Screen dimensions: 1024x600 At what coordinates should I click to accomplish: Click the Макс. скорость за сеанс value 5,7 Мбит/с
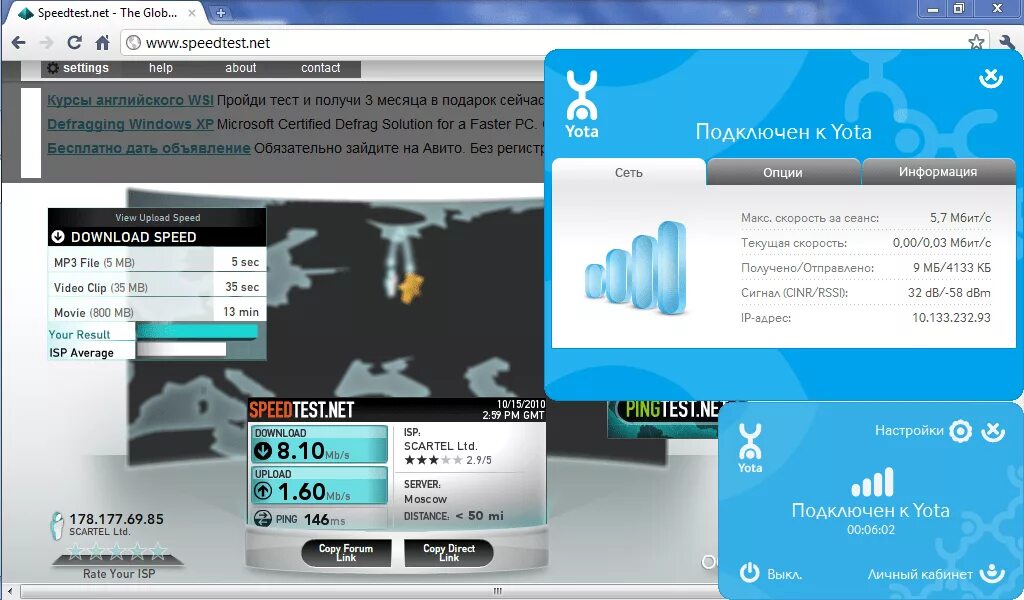click(x=960, y=217)
